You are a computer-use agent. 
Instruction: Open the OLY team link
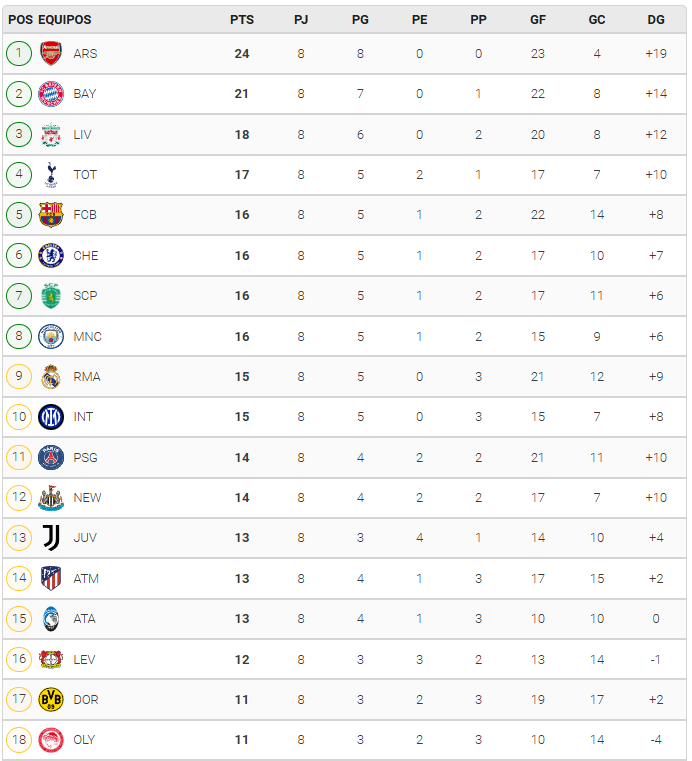85,740
